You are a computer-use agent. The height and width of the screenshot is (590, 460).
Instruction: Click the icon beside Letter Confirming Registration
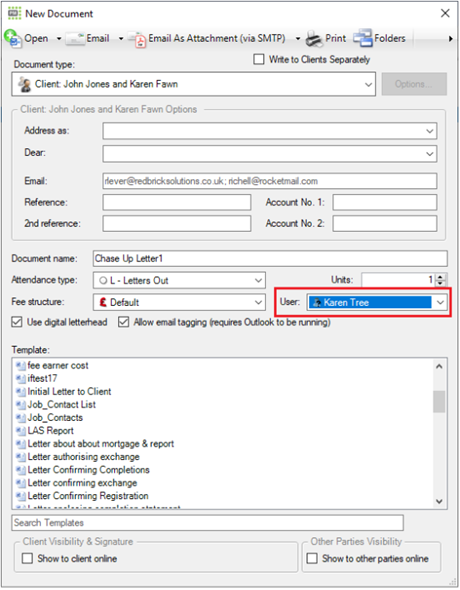pos(21,496)
